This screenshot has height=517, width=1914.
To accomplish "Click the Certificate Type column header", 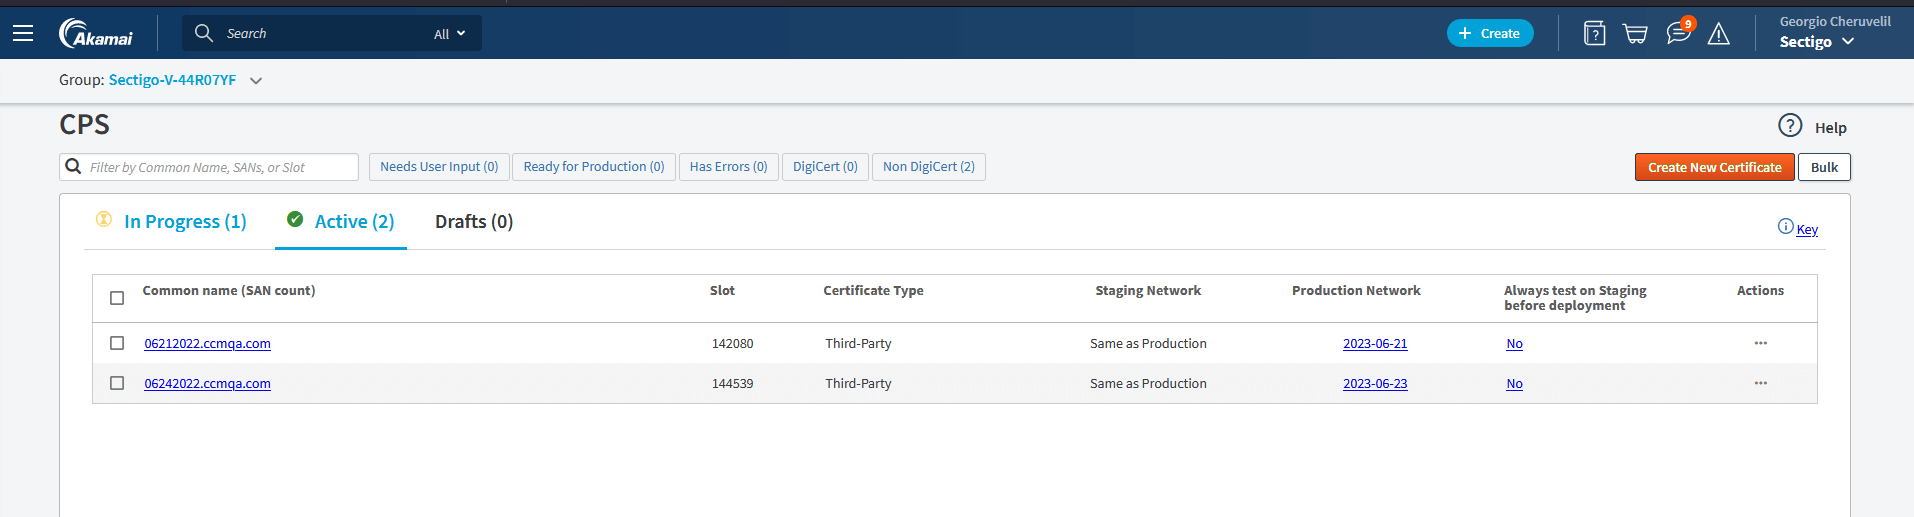I will 873,291.
